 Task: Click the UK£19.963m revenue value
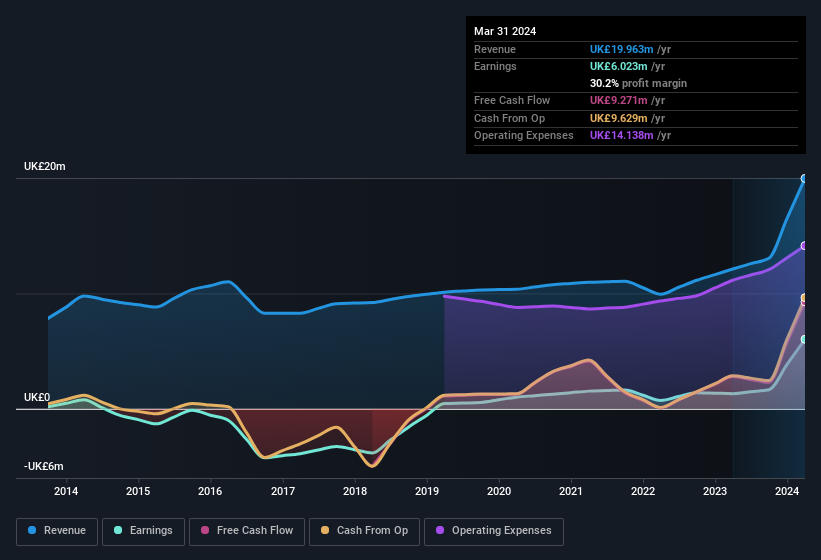click(x=622, y=49)
